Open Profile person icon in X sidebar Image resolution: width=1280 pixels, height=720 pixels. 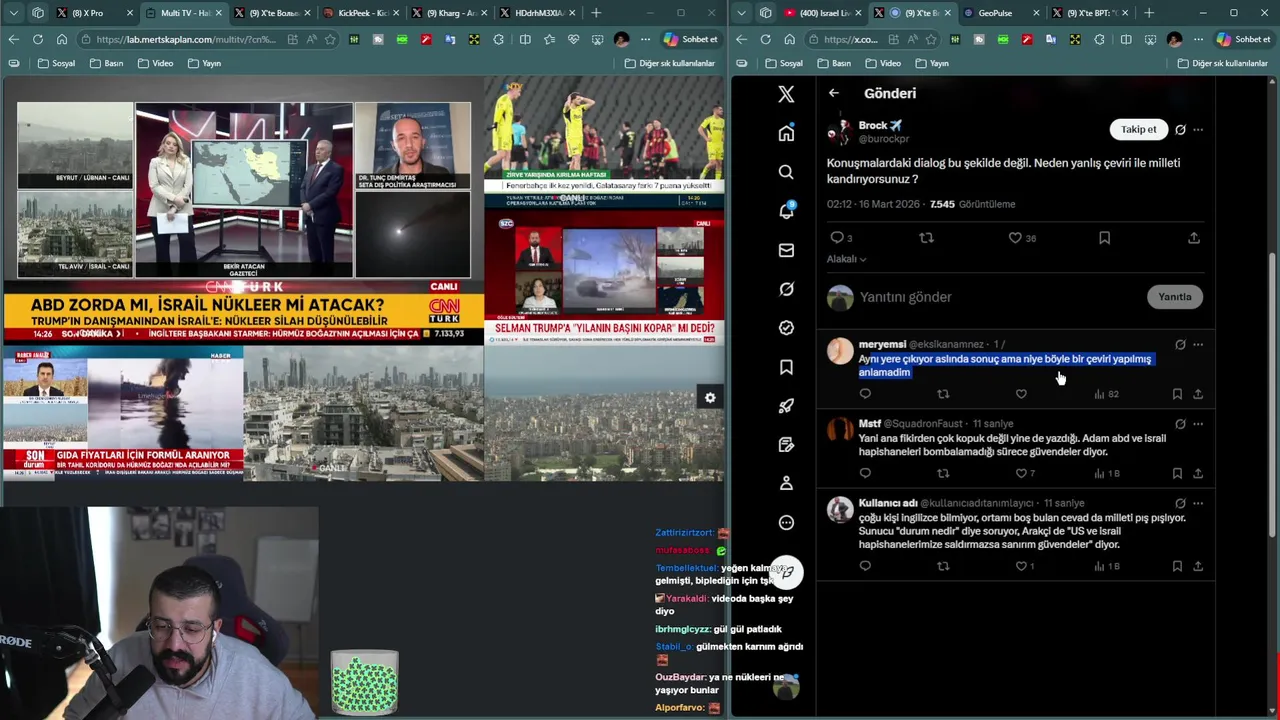[786, 483]
